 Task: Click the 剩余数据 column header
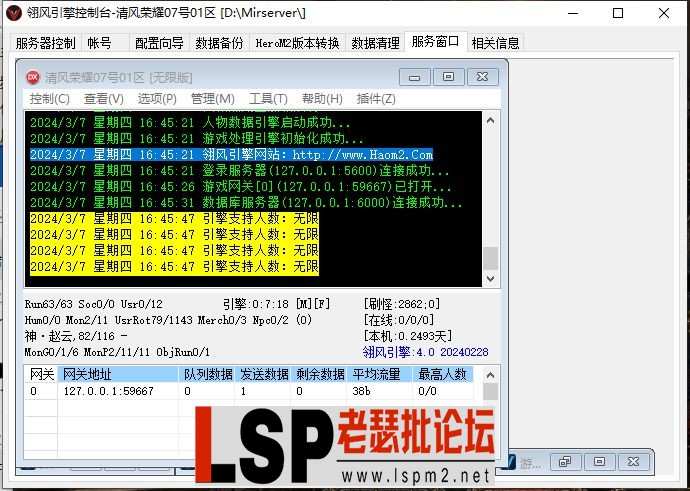319,374
